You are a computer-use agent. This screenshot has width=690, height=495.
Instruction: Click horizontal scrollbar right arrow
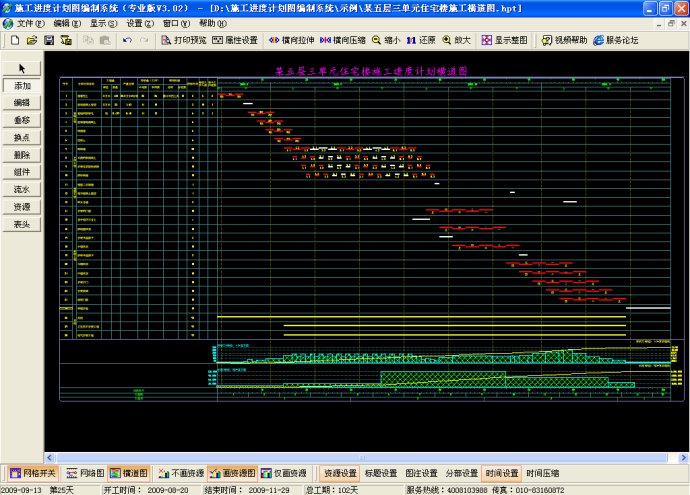click(683, 458)
